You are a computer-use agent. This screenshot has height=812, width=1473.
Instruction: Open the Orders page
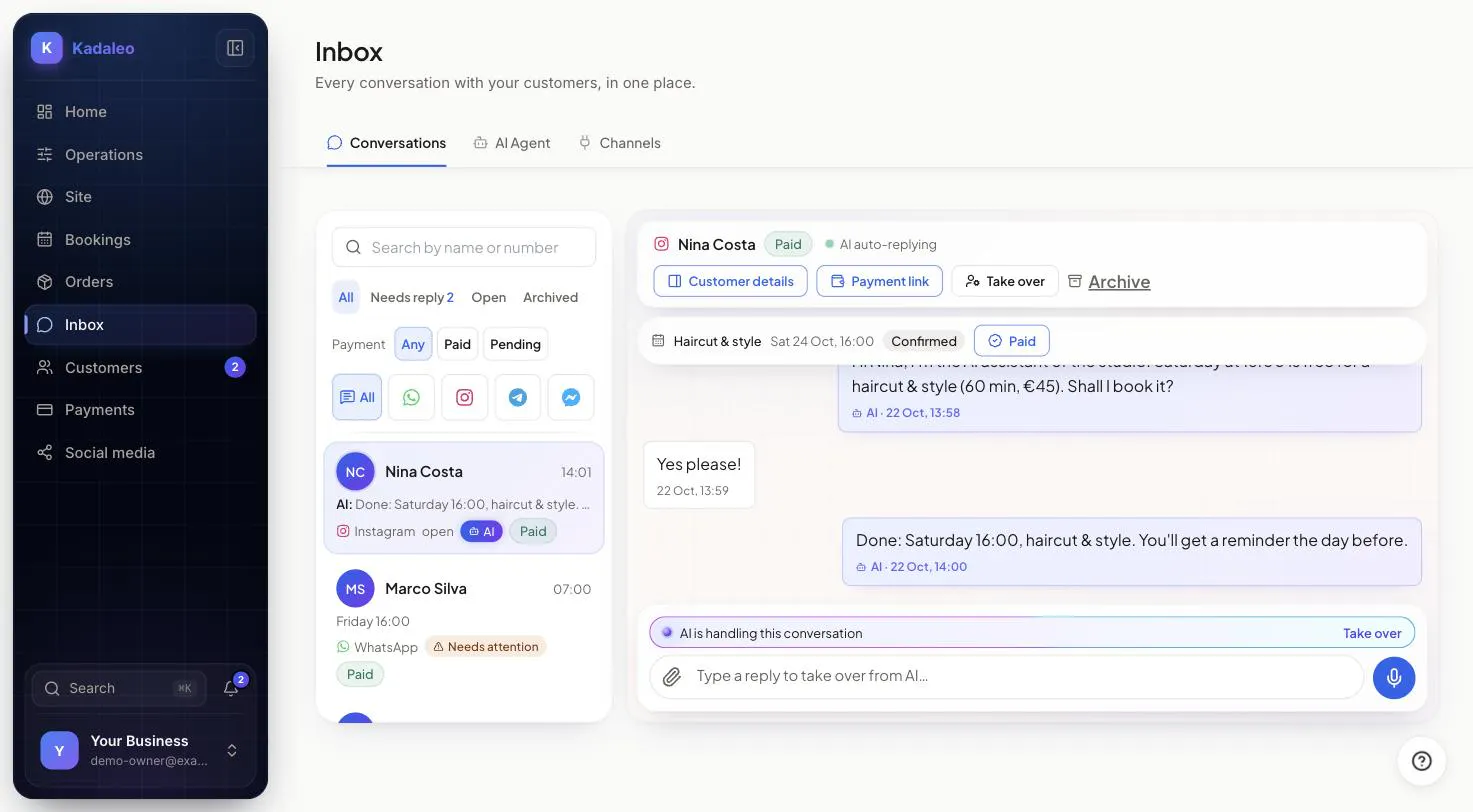(140, 282)
